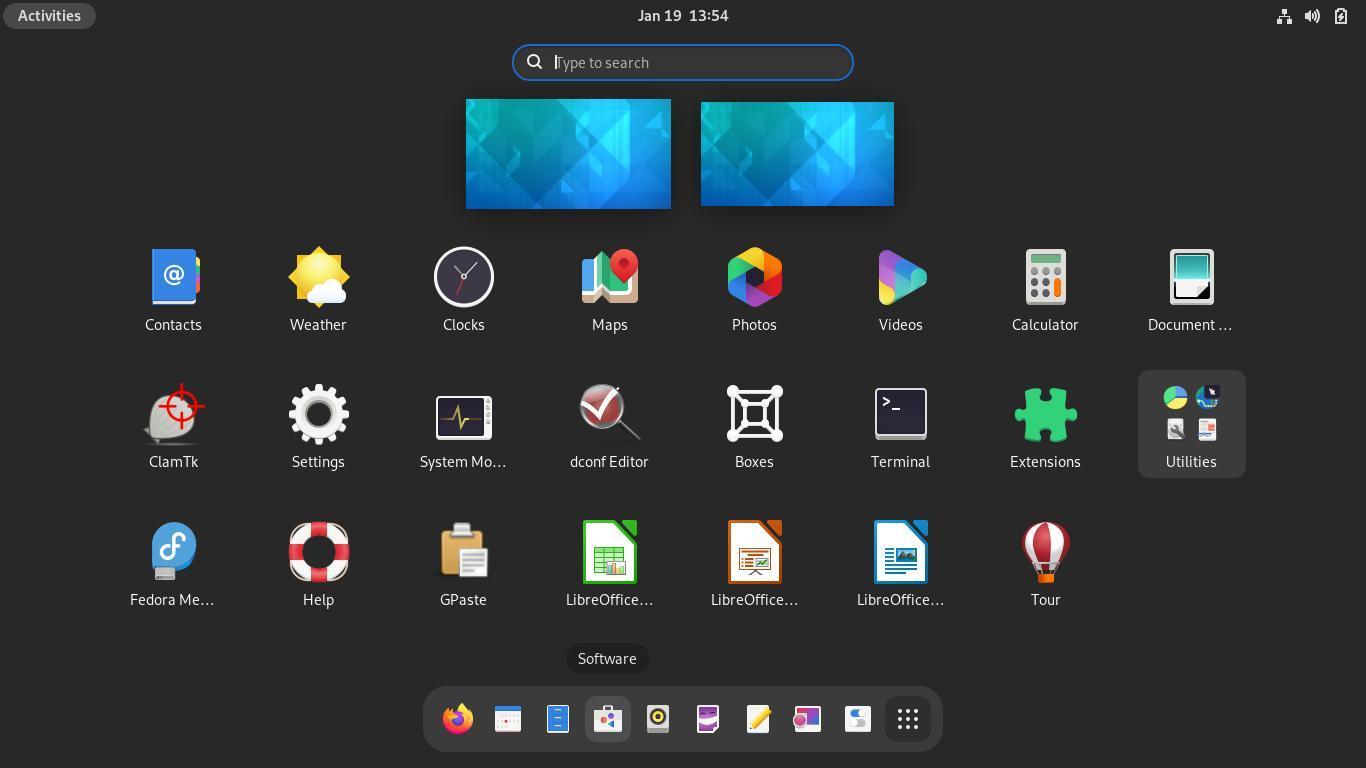Viewport: 1366px width, 768px height.
Task: Toggle the Show Apps grid button
Action: (907, 719)
